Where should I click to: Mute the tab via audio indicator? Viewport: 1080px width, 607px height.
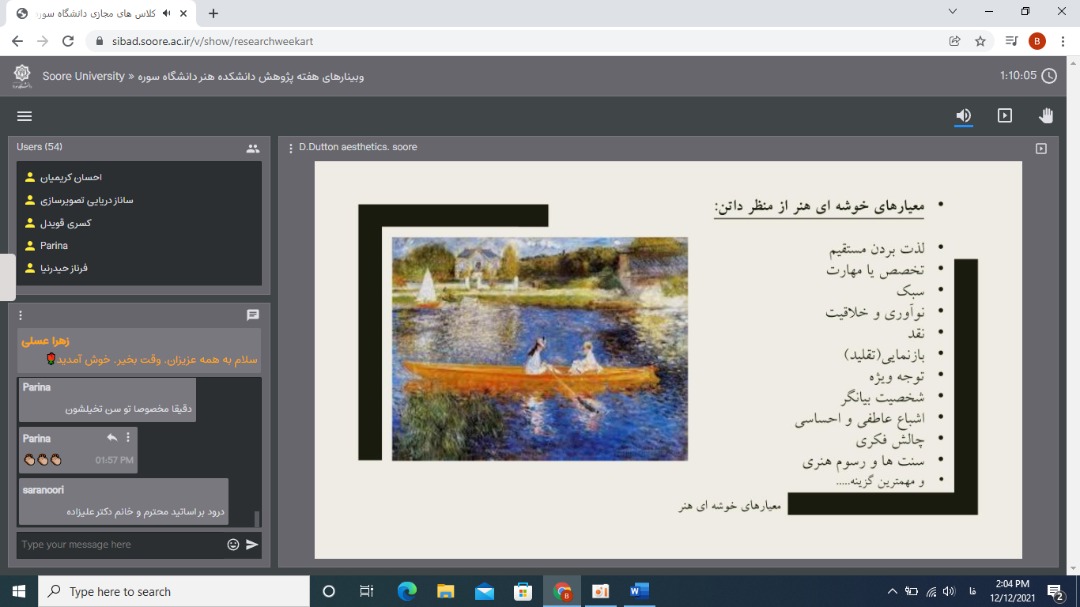point(166,13)
